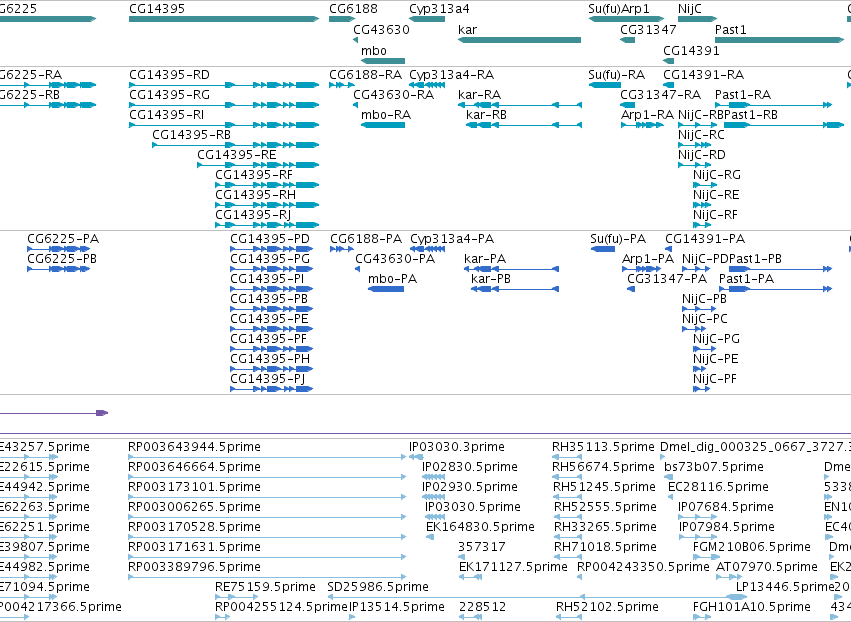Select protein NijC-PB
This screenshot has height=622, width=851.
[x=699, y=309]
